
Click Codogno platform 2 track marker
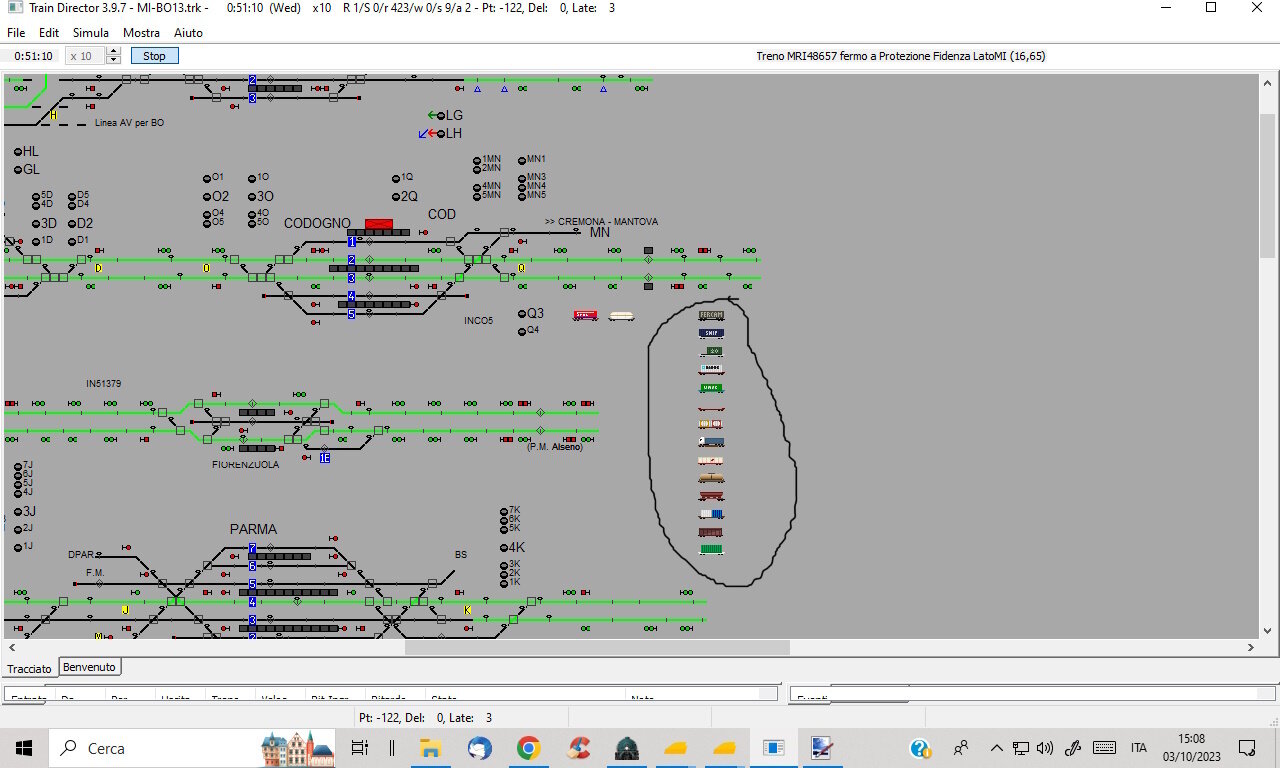pos(352,260)
